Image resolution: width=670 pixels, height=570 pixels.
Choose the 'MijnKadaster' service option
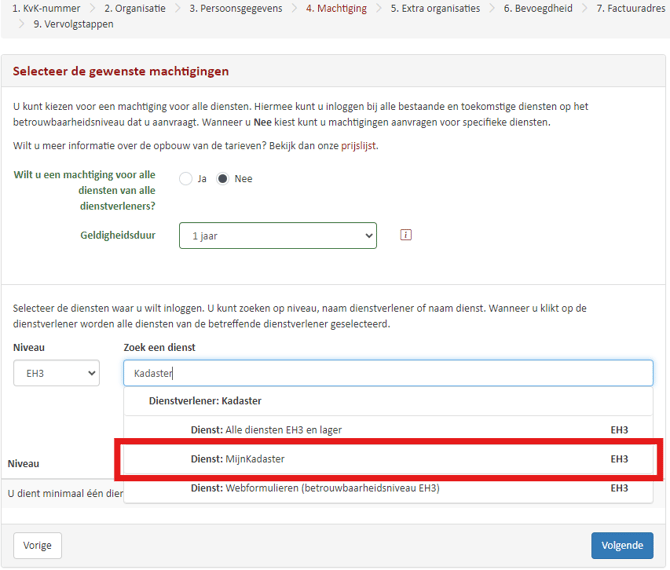pos(388,459)
